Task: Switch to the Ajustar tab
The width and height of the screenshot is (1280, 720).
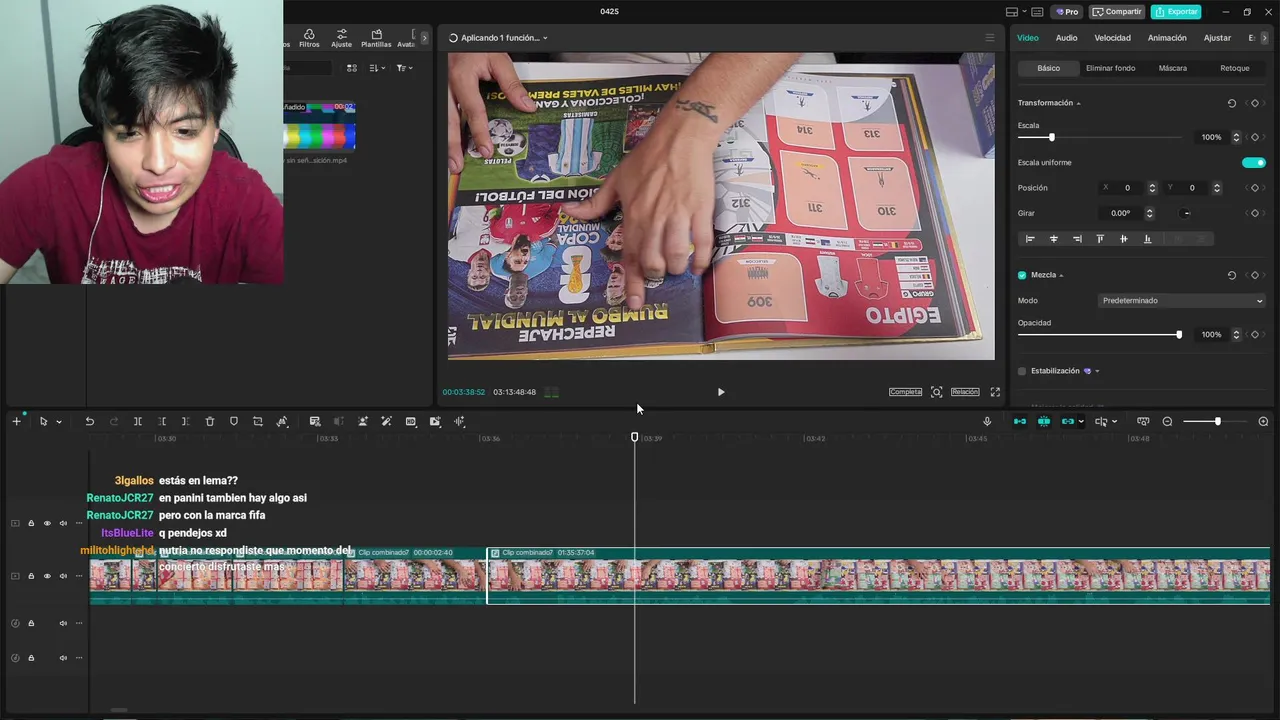Action: point(1217,38)
